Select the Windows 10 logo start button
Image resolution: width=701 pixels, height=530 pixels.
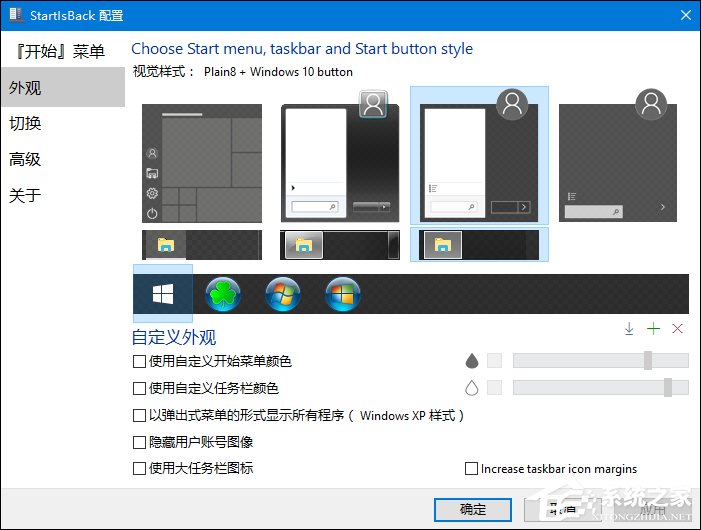click(162, 294)
